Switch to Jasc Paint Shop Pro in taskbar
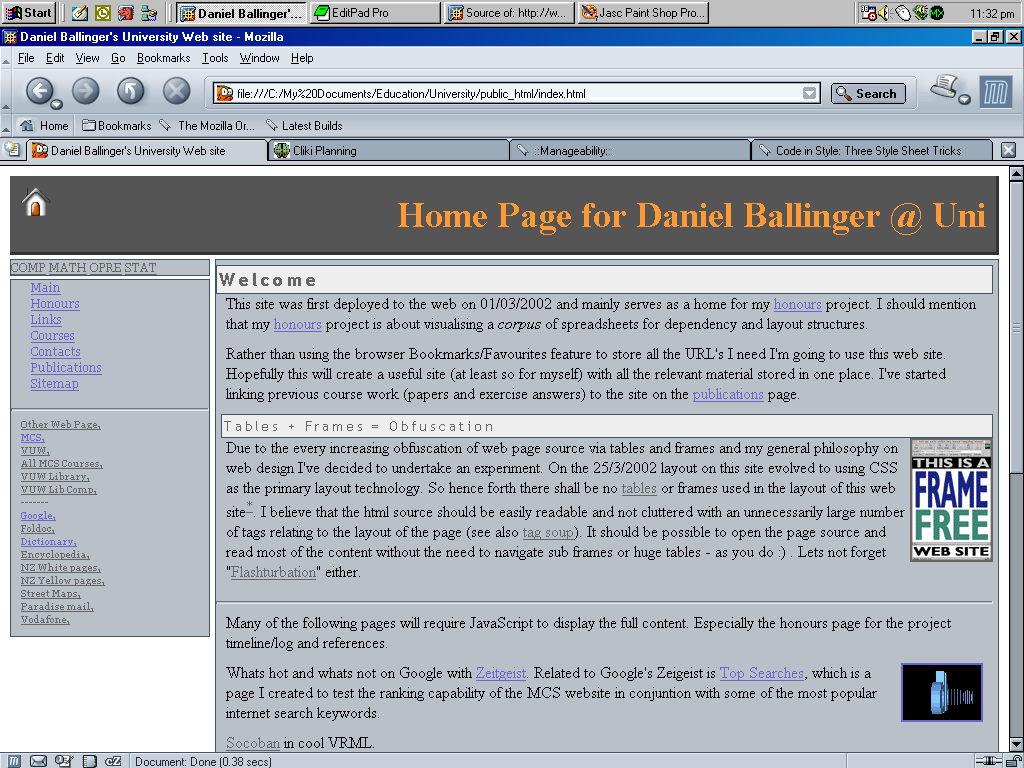Image resolution: width=1024 pixels, height=768 pixels. pyautogui.click(x=644, y=12)
